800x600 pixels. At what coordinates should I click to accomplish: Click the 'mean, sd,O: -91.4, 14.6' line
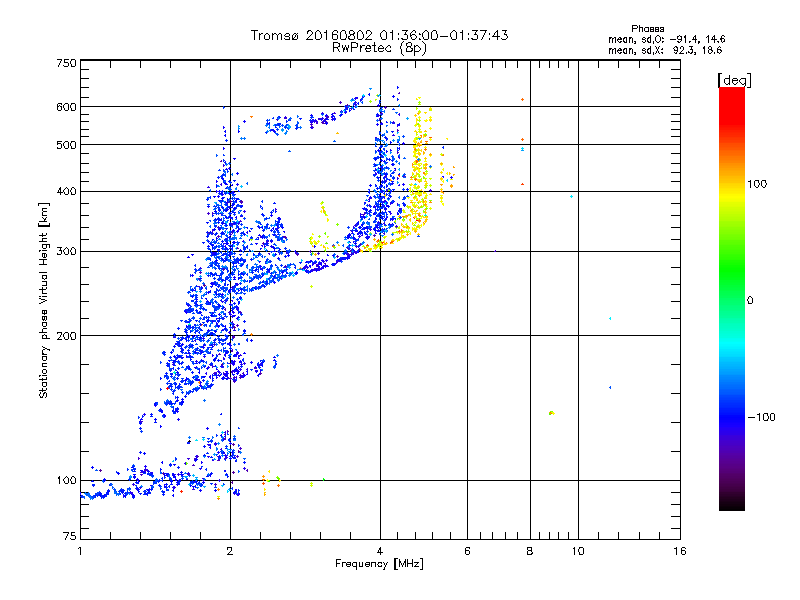tap(666, 39)
